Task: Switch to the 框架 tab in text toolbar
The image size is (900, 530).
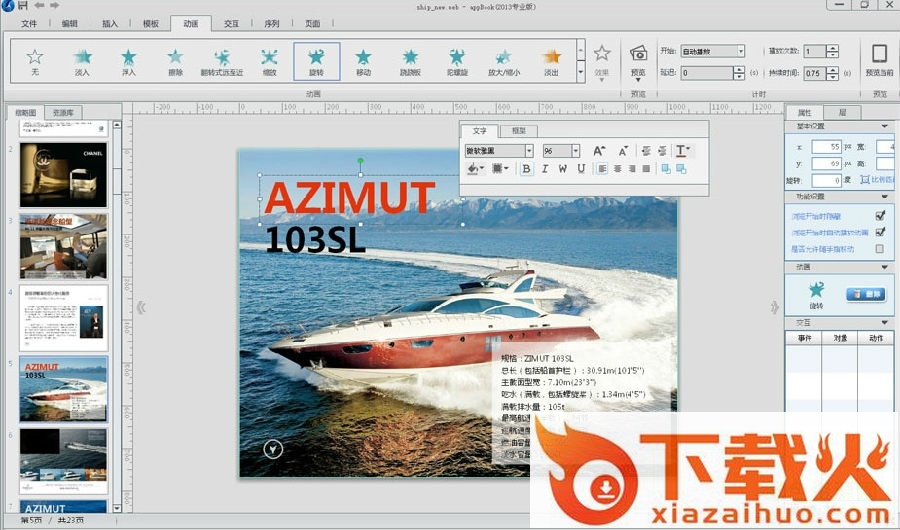Action: tap(518, 131)
